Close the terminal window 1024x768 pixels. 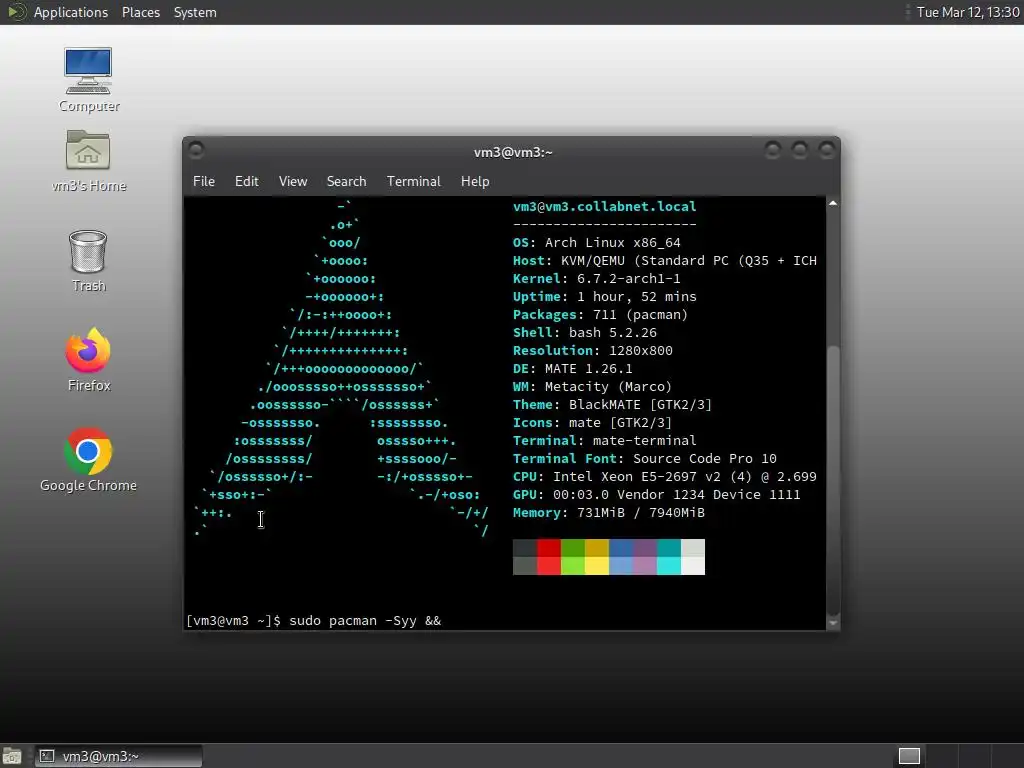coord(827,151)
